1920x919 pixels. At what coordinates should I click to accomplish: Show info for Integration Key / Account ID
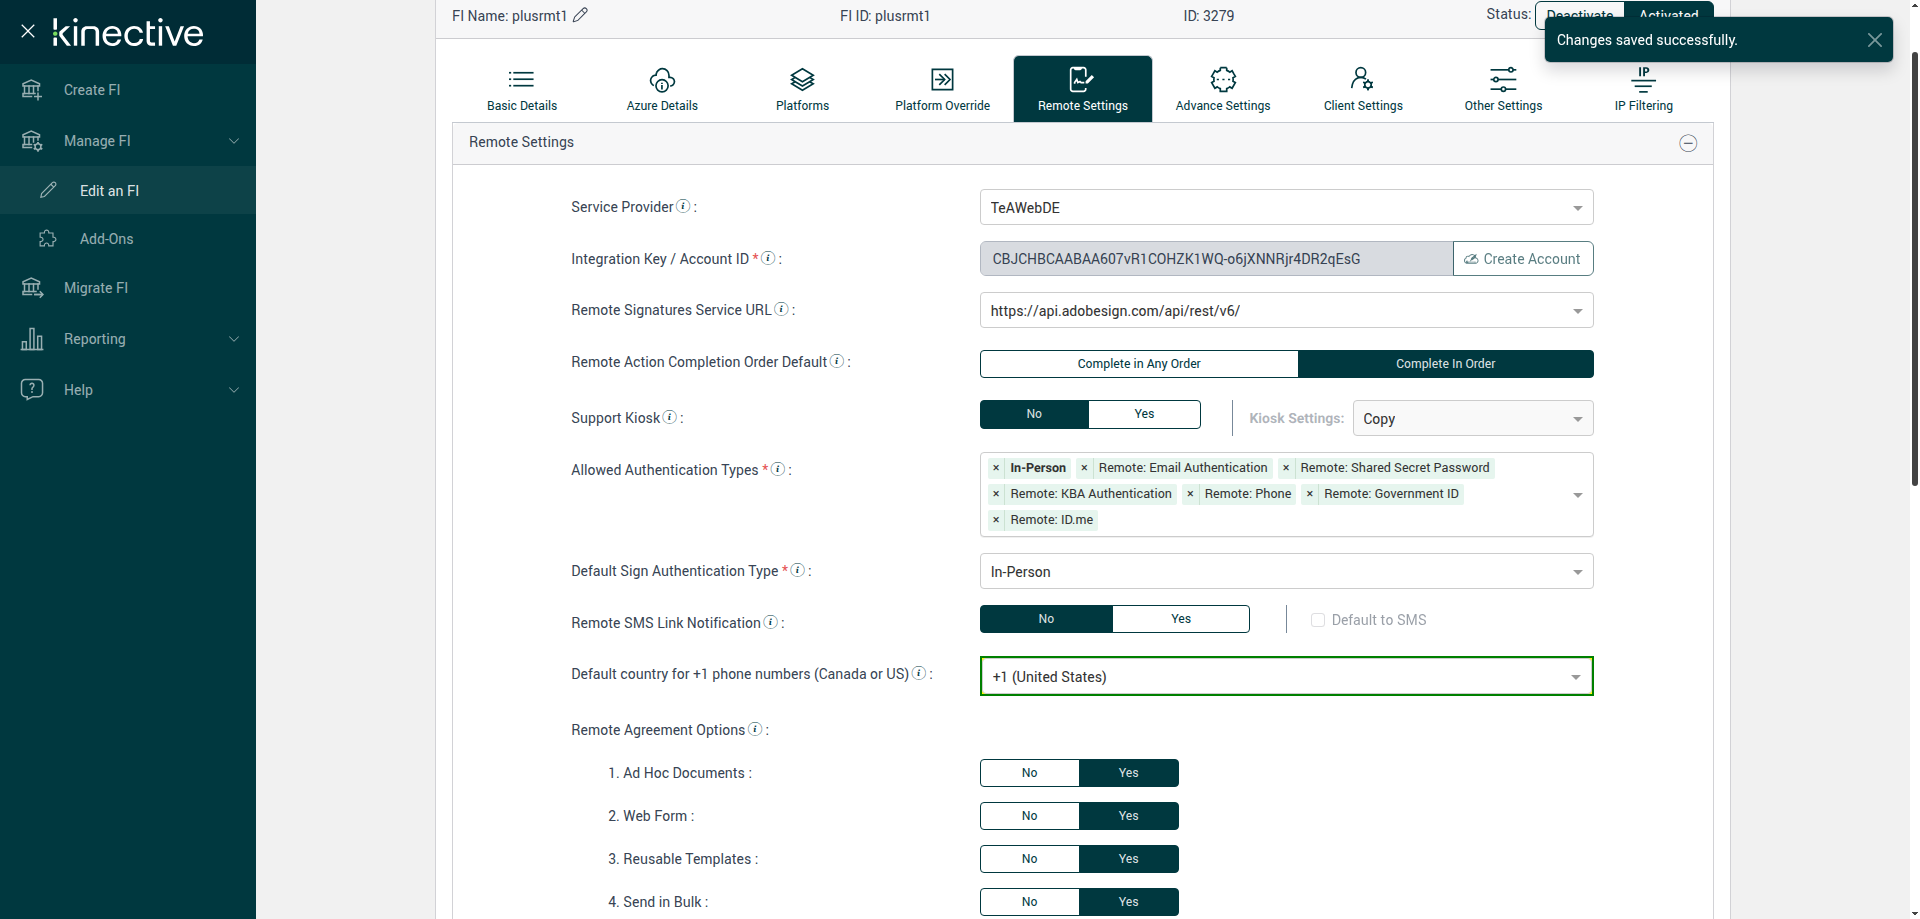click(768, 258)
